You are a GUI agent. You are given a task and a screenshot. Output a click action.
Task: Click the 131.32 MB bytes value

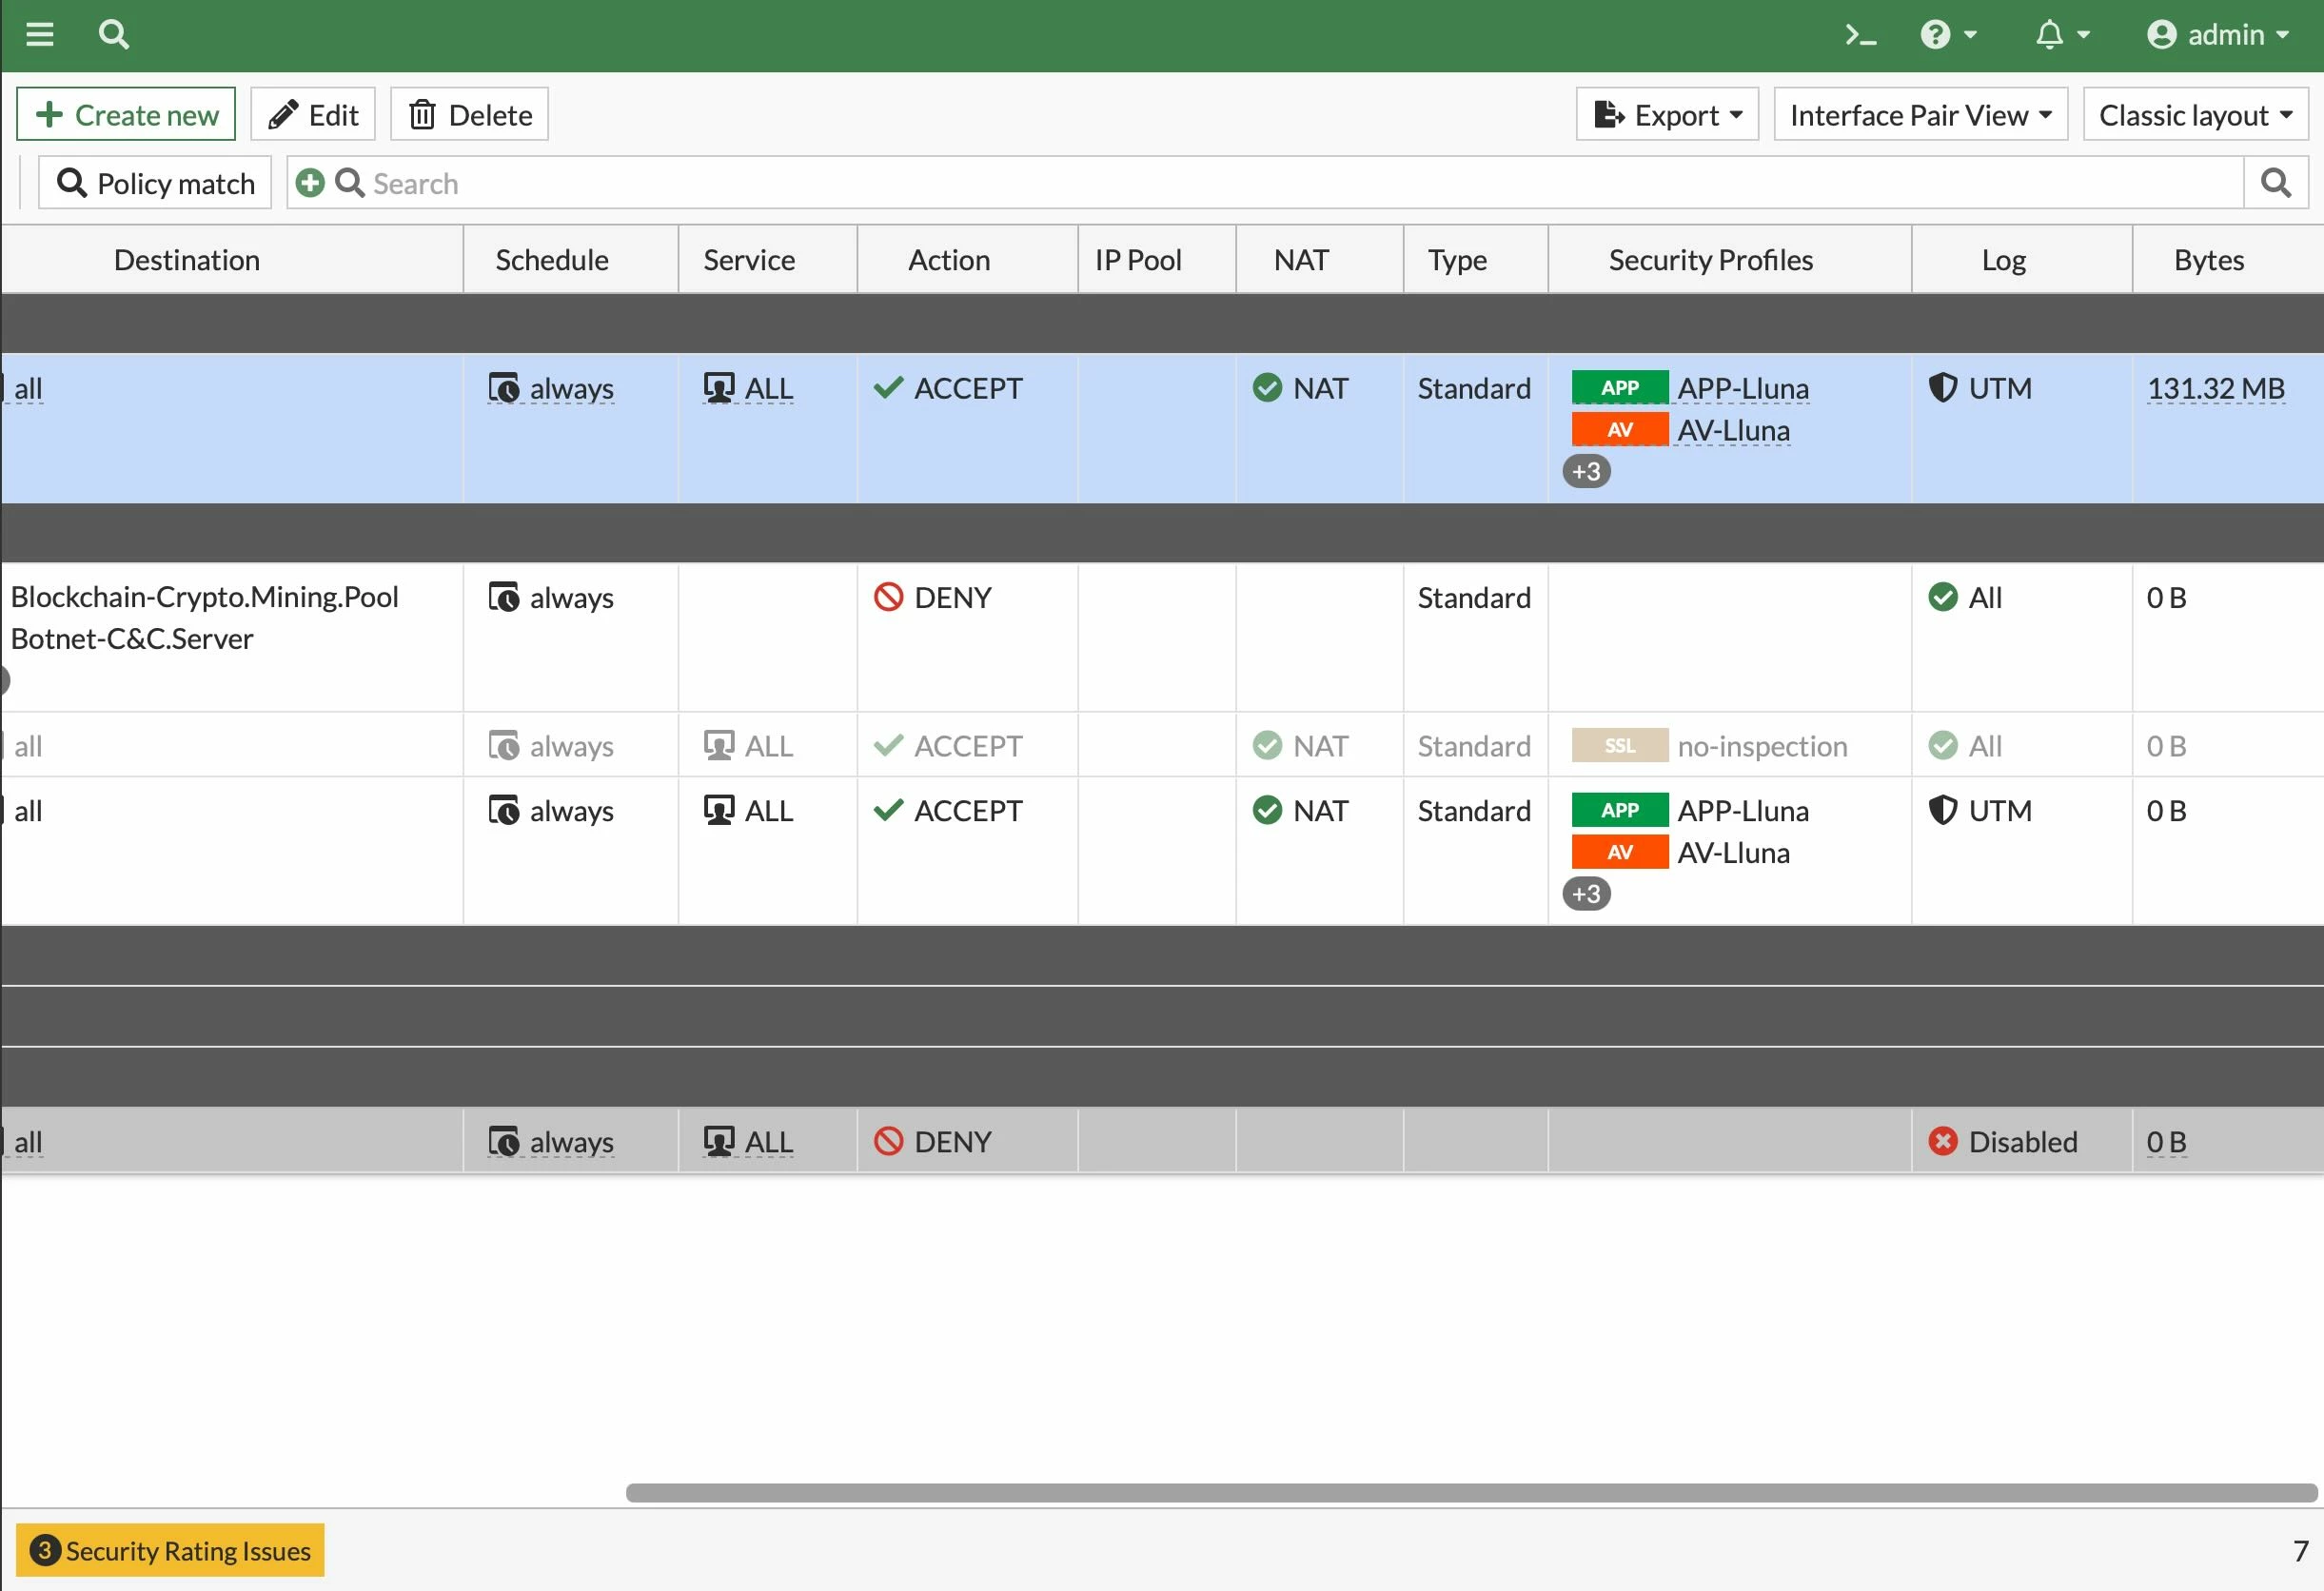[x=2216, y=388]
